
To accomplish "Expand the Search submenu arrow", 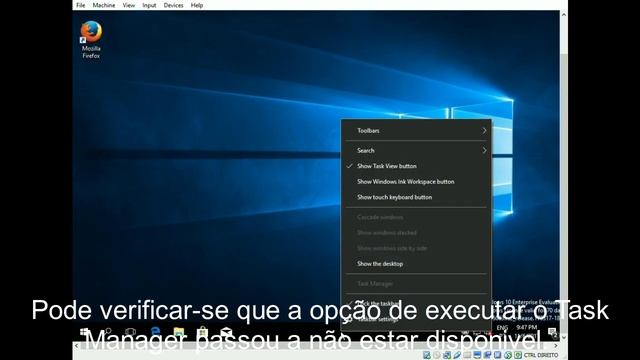I will click(x=484, y=150).
